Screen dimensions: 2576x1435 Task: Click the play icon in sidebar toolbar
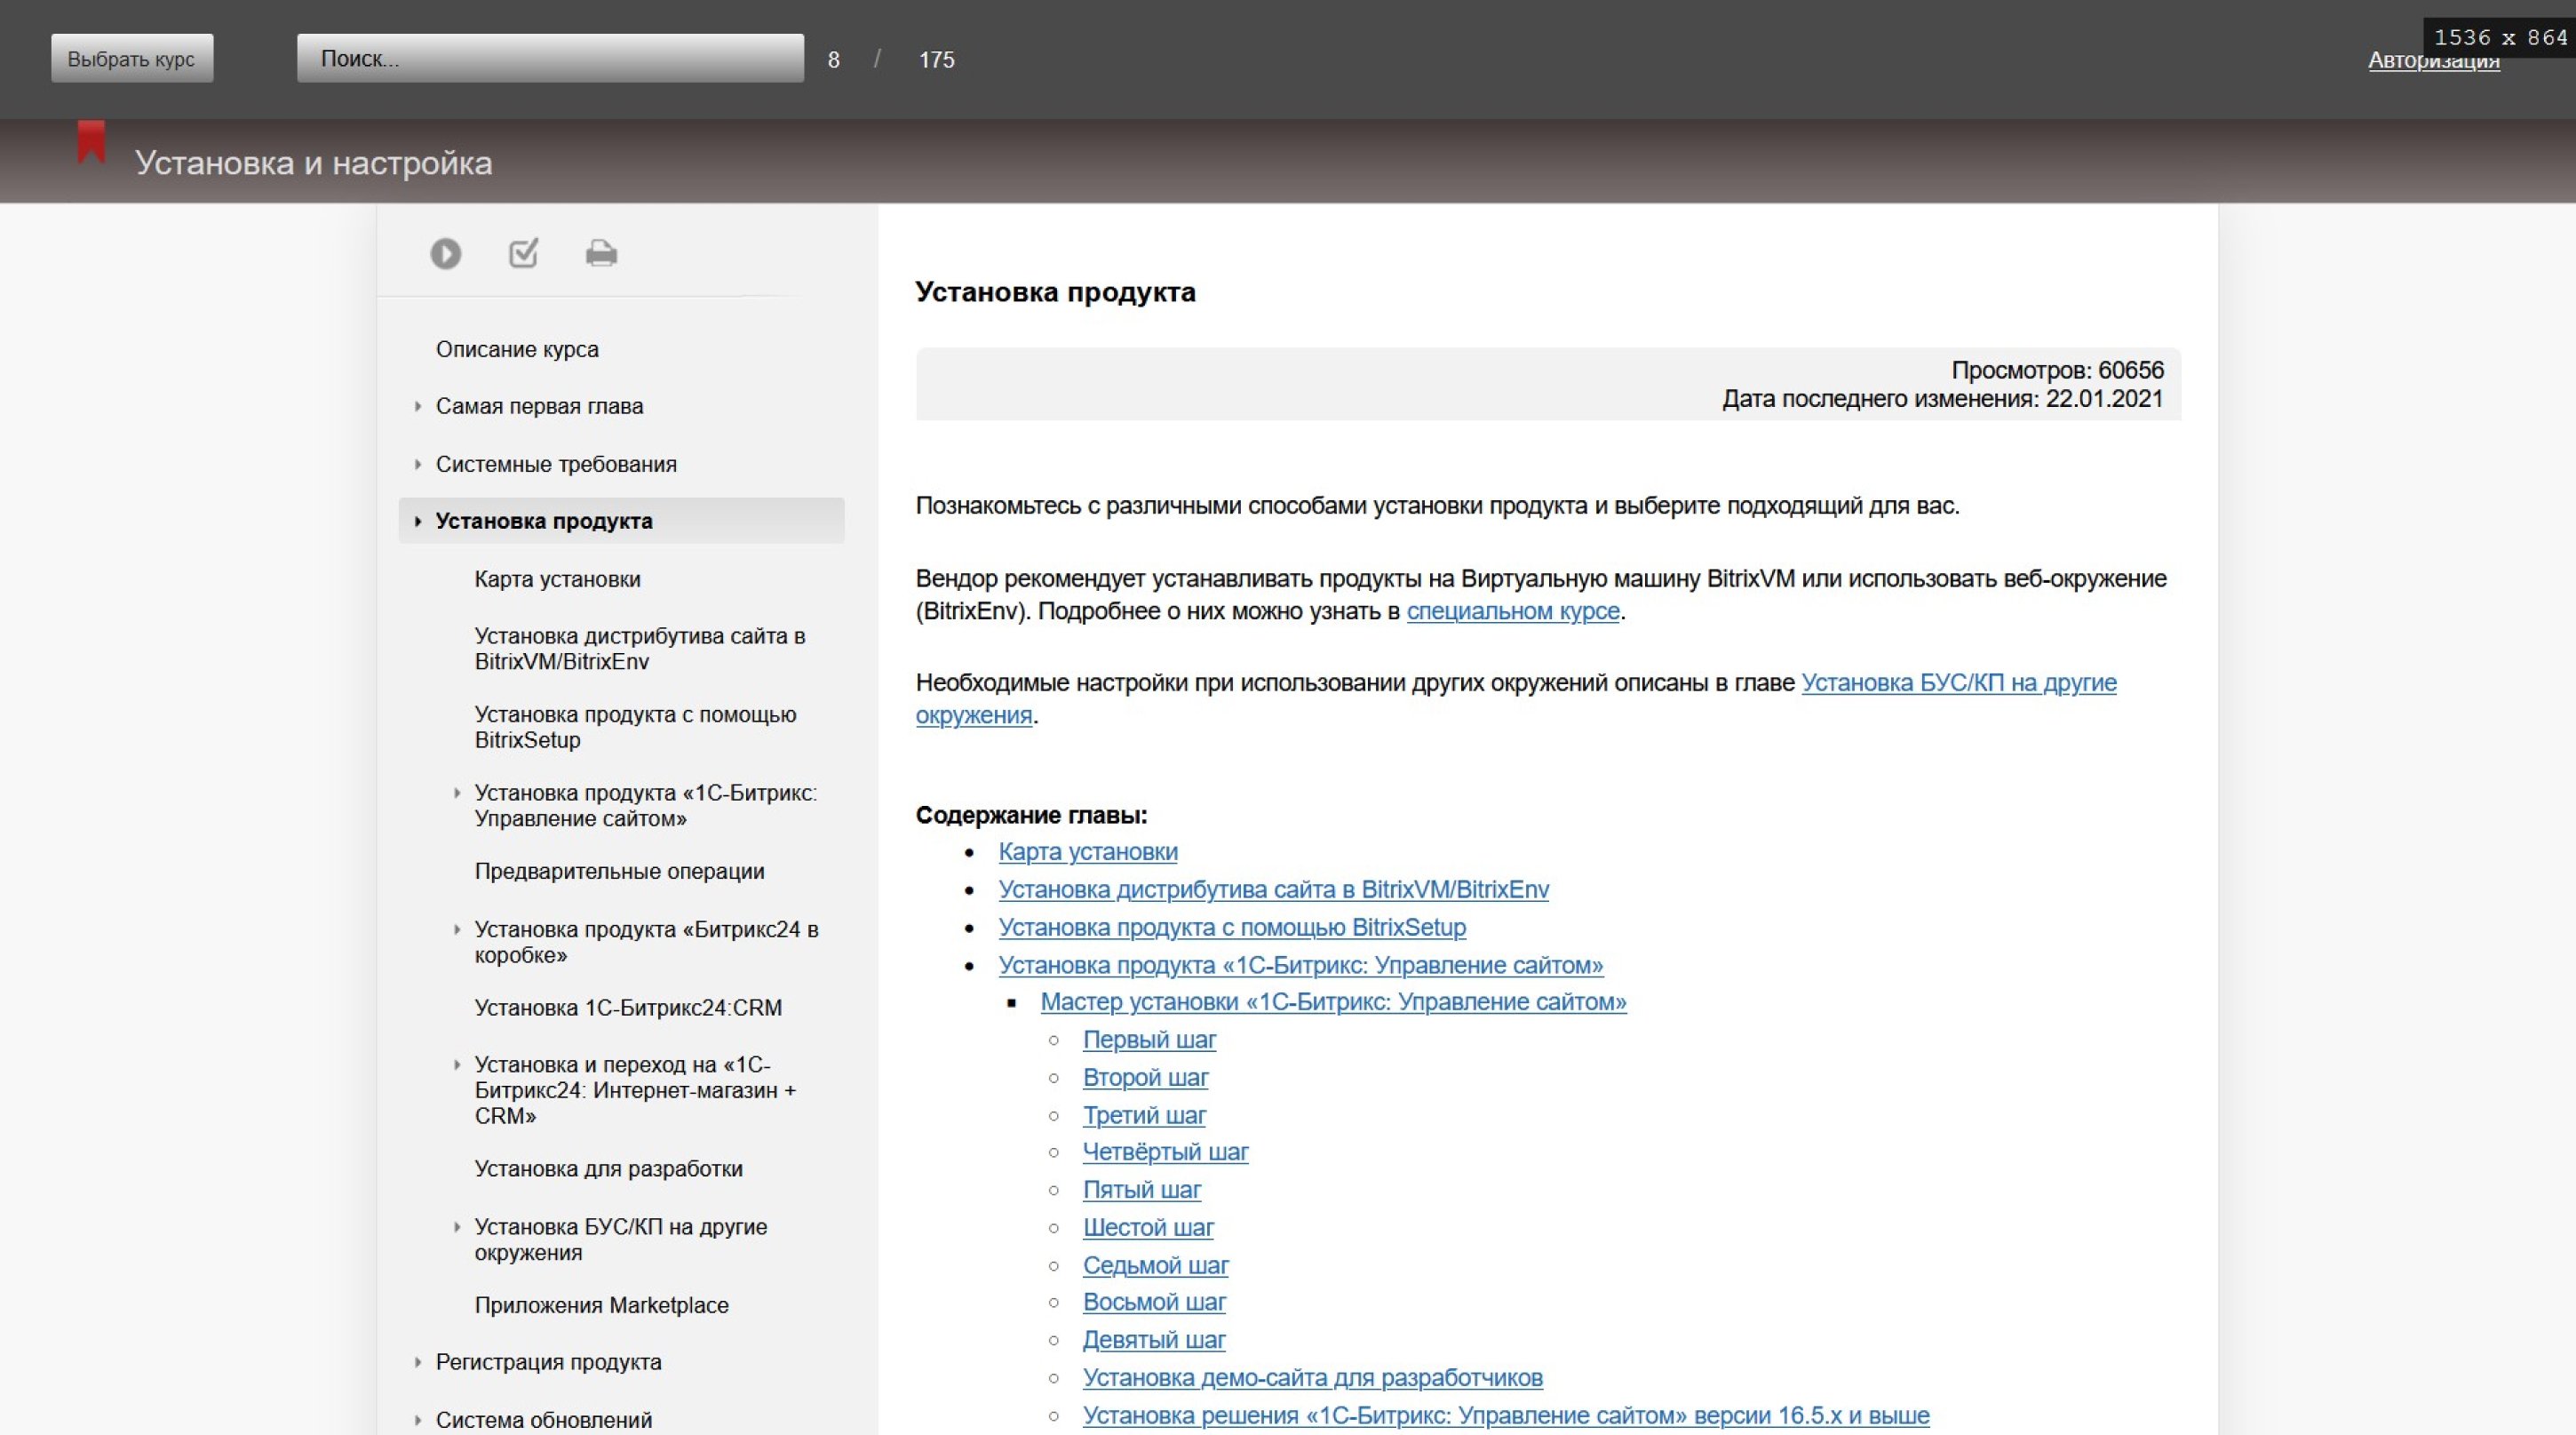tap(445, 254)
